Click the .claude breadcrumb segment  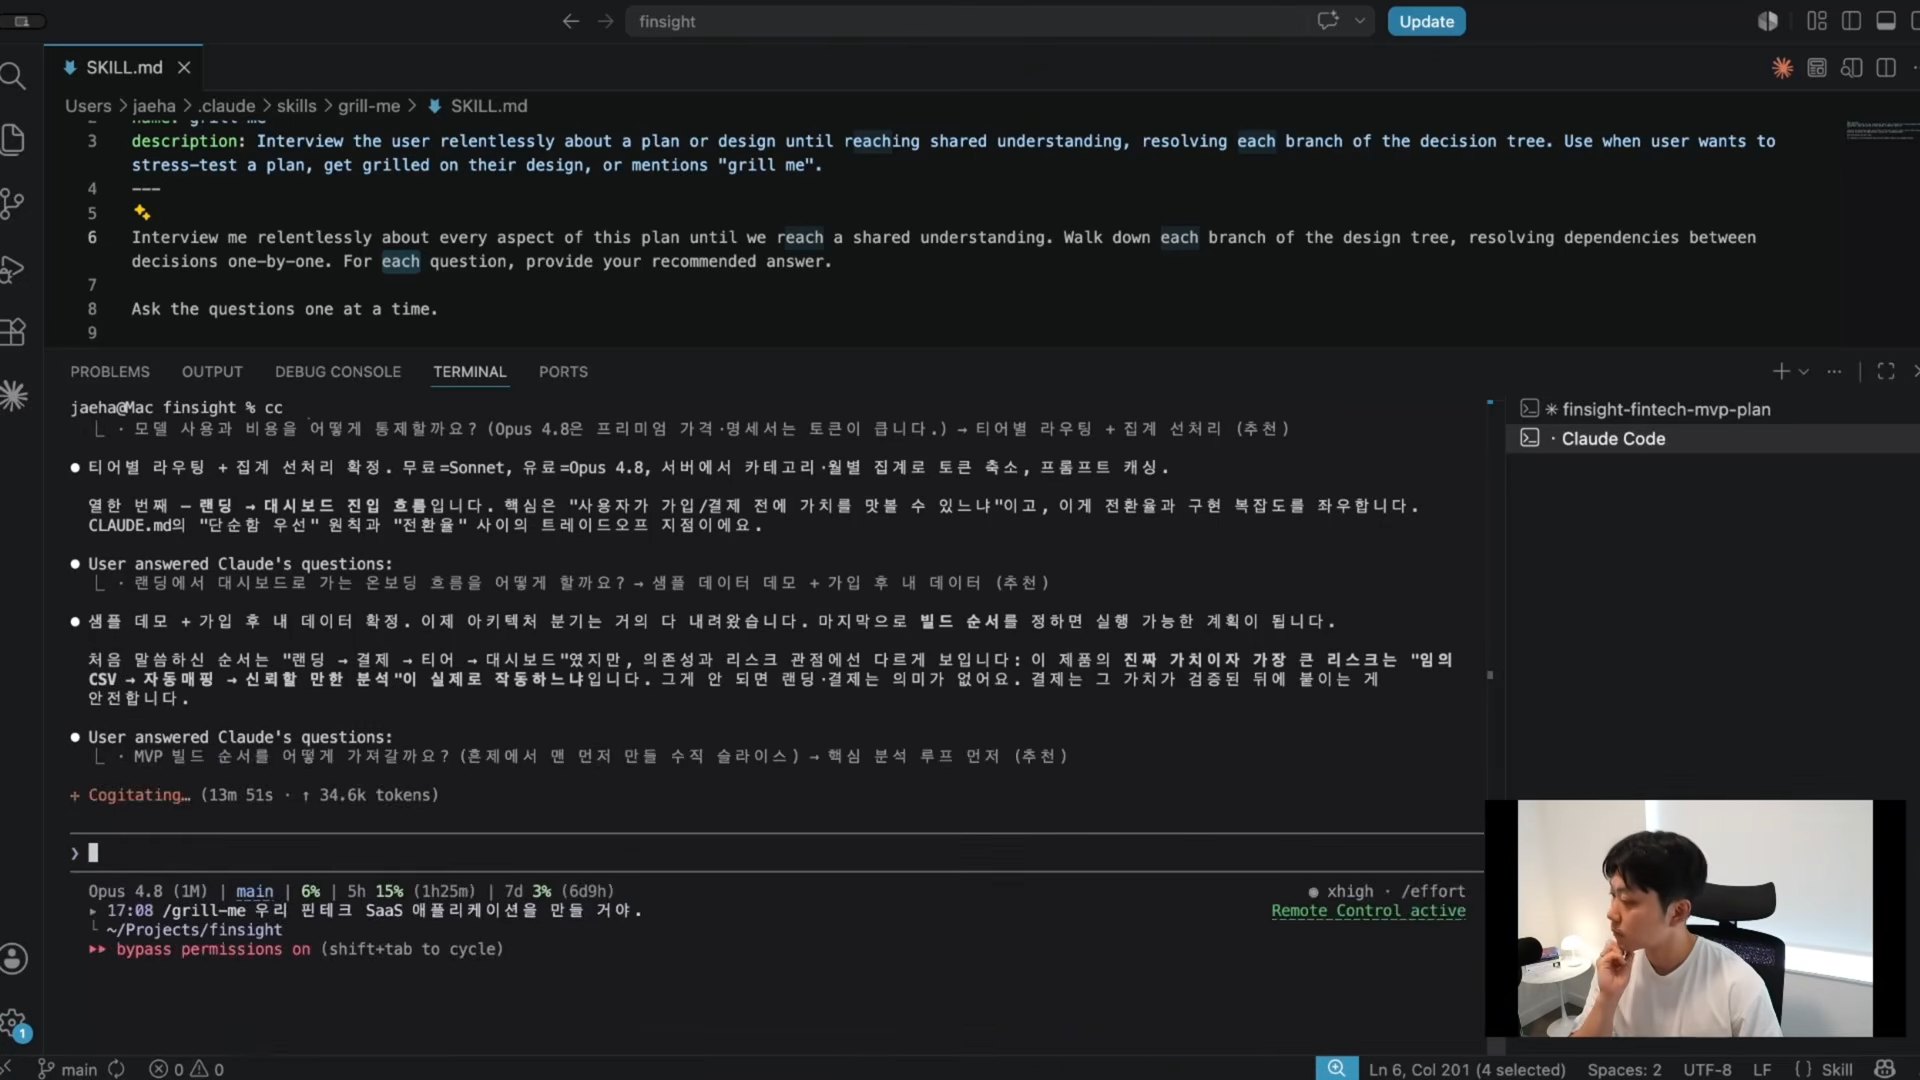(226, 106)
